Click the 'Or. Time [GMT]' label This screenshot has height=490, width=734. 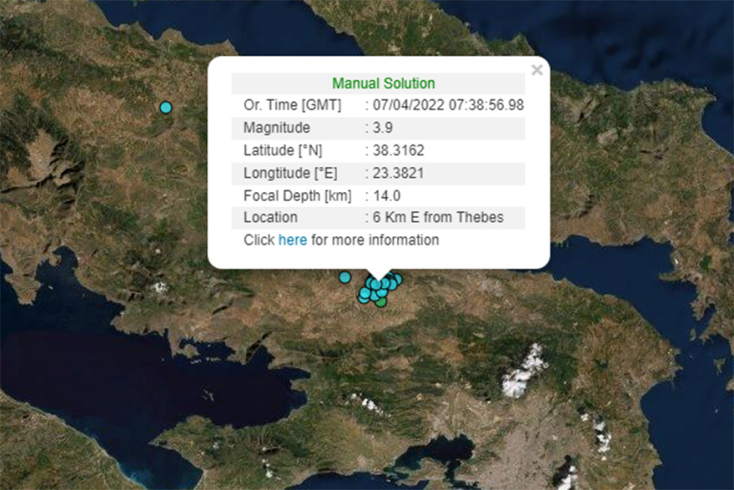(292, 105)
